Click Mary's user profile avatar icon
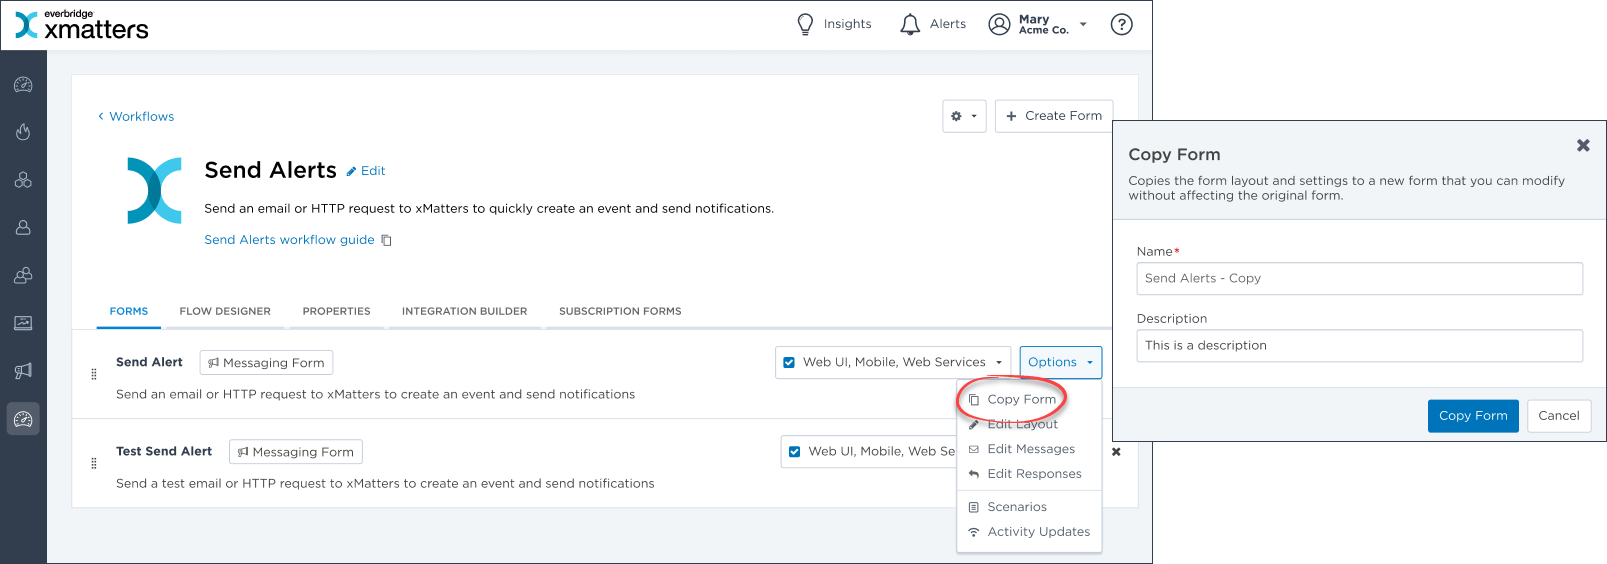1607x564 pixels. pyautogui.click(x=999, y=24)
